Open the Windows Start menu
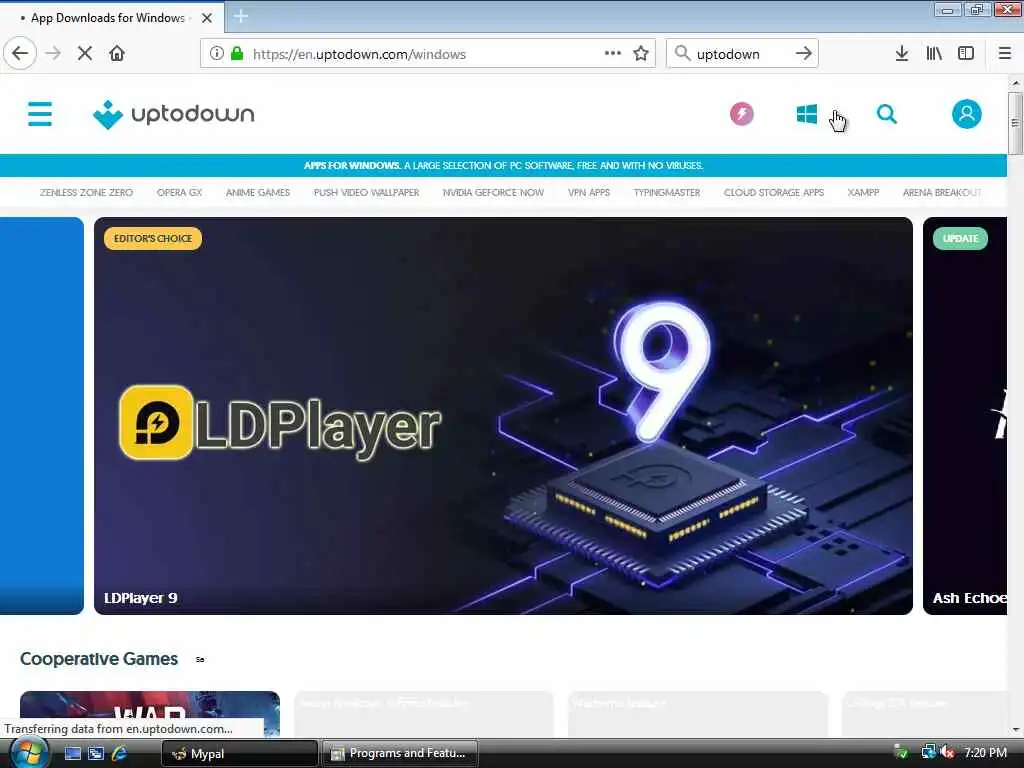Viewport: 1024px width, 768px height. 29,753
